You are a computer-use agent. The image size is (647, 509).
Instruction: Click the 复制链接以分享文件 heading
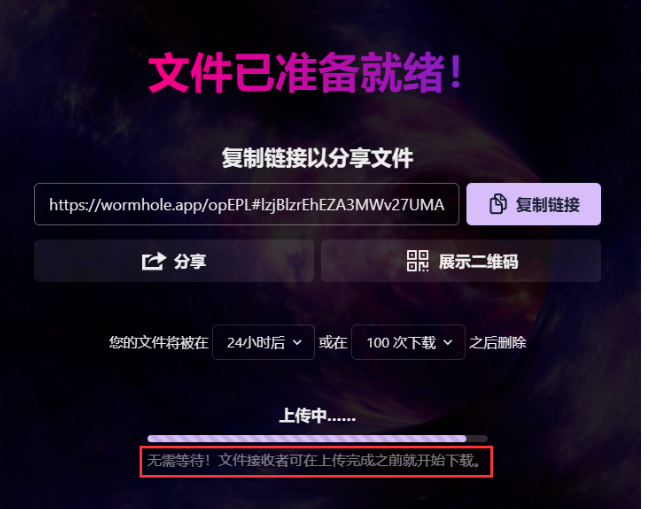click(317, 158)
